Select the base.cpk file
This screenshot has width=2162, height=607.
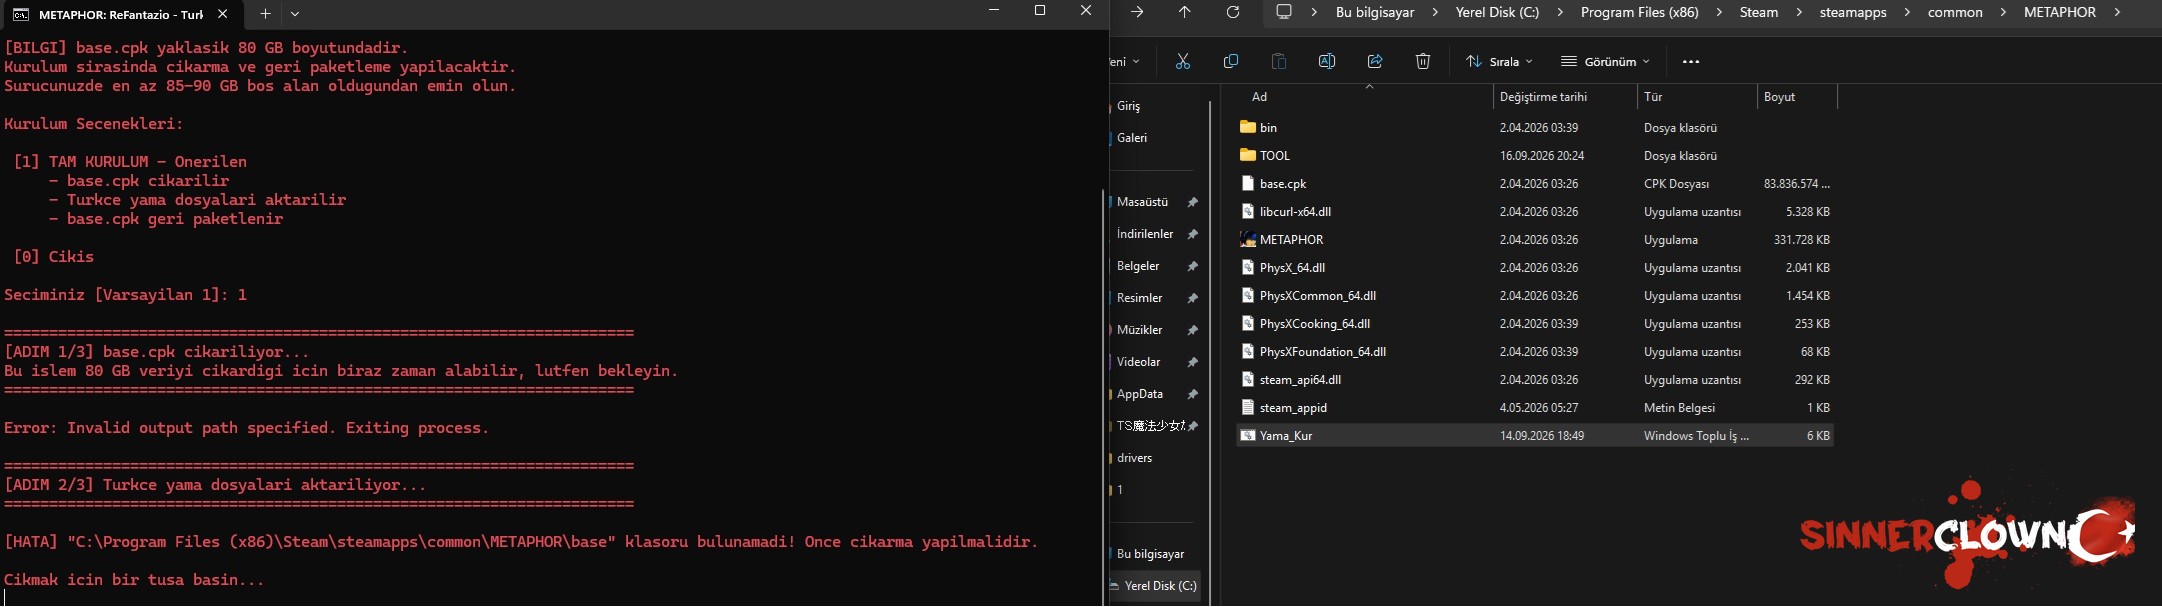[x=1535, y=184]
